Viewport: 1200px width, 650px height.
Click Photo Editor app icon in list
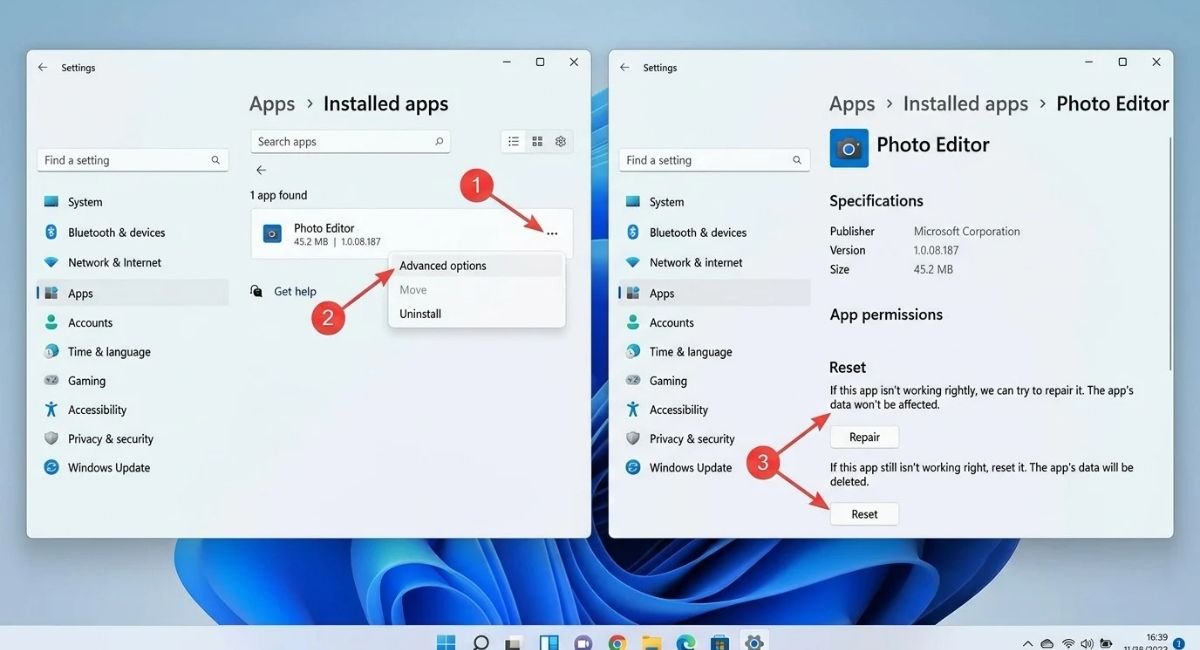pos(272,234)
